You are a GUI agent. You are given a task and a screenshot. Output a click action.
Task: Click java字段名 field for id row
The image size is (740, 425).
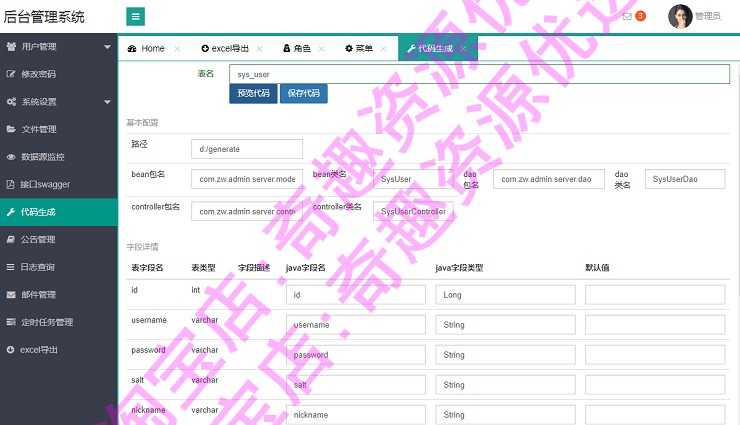[x=356, y=295]
